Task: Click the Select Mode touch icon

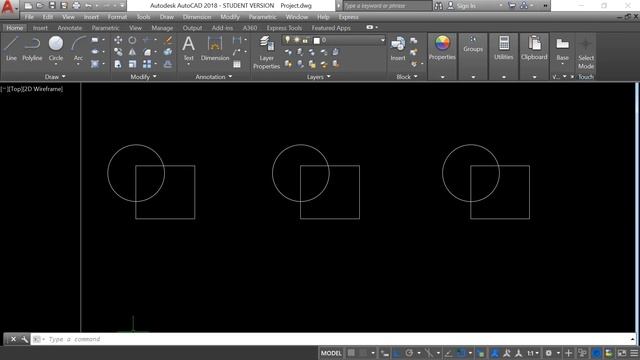Action: pyautogui.click(x=586, y=53)
